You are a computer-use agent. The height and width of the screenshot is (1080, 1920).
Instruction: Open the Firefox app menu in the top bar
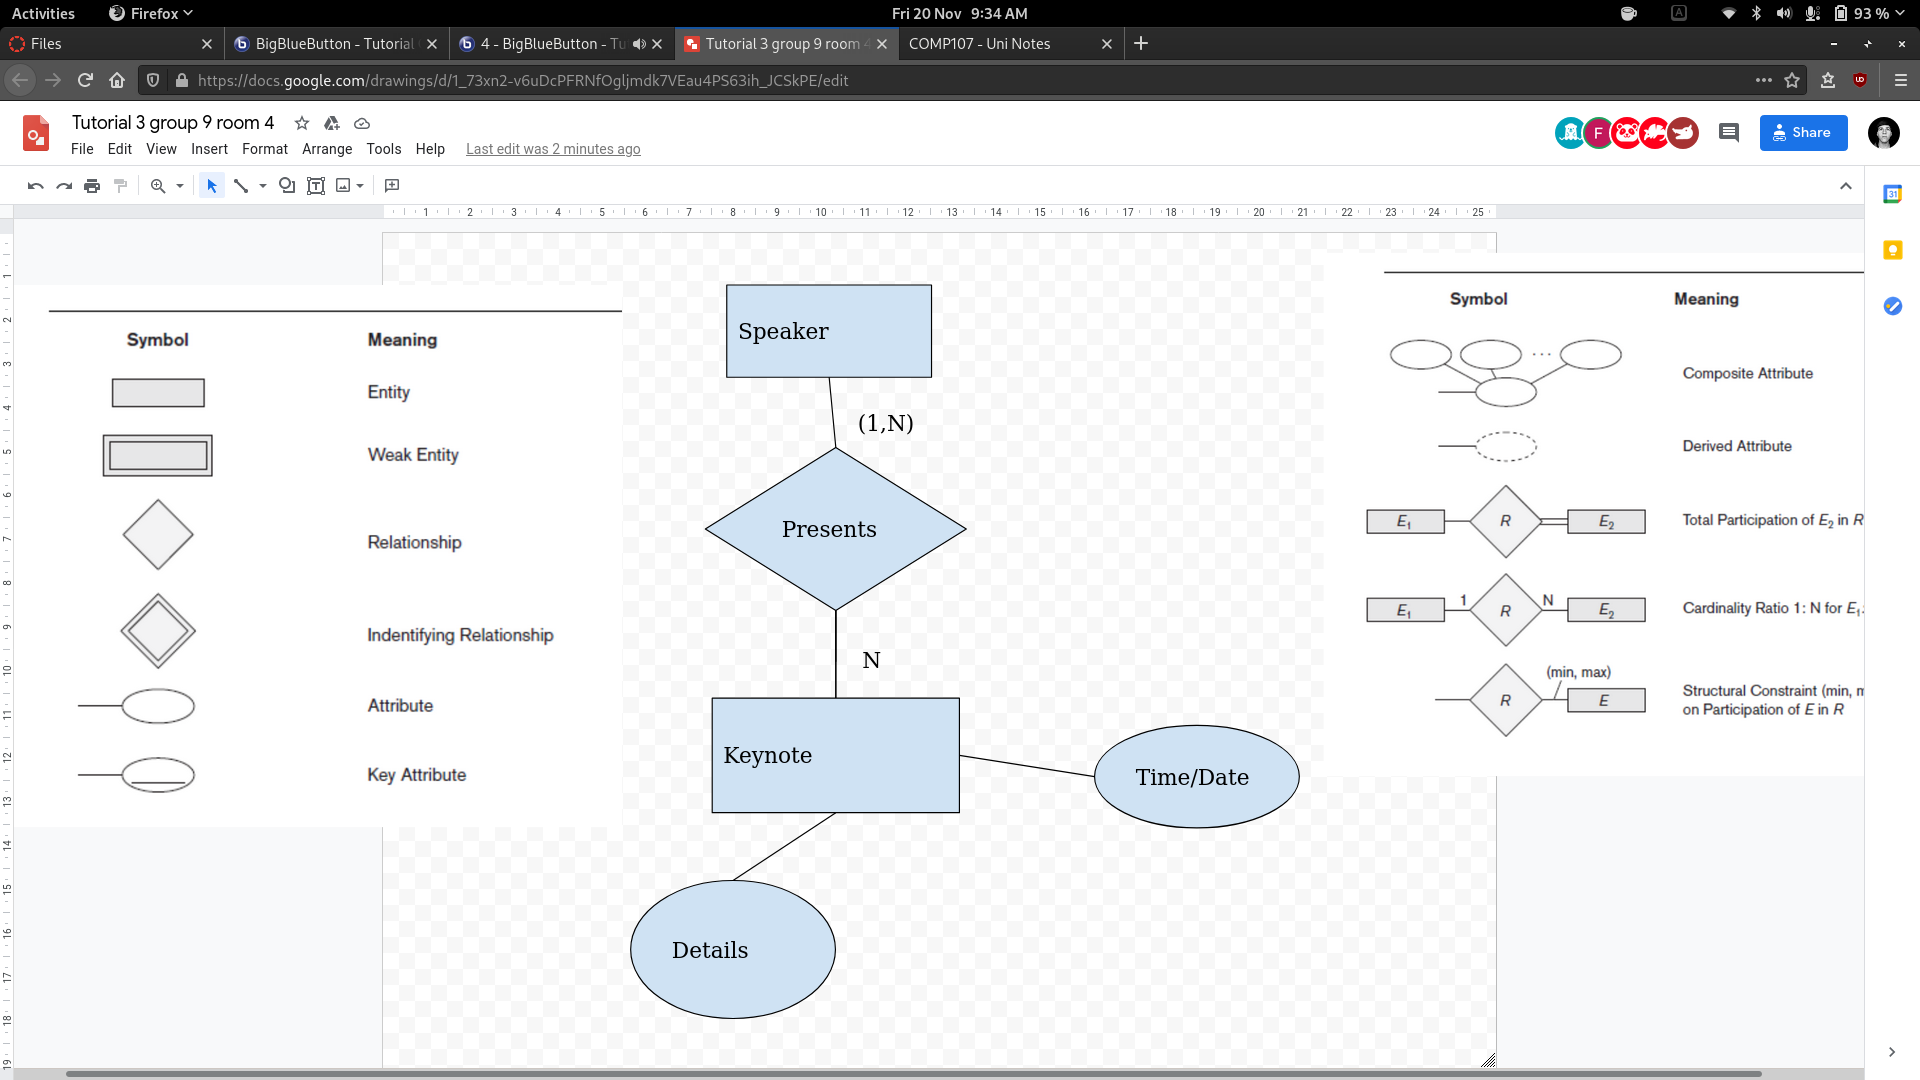click(151, 14)
